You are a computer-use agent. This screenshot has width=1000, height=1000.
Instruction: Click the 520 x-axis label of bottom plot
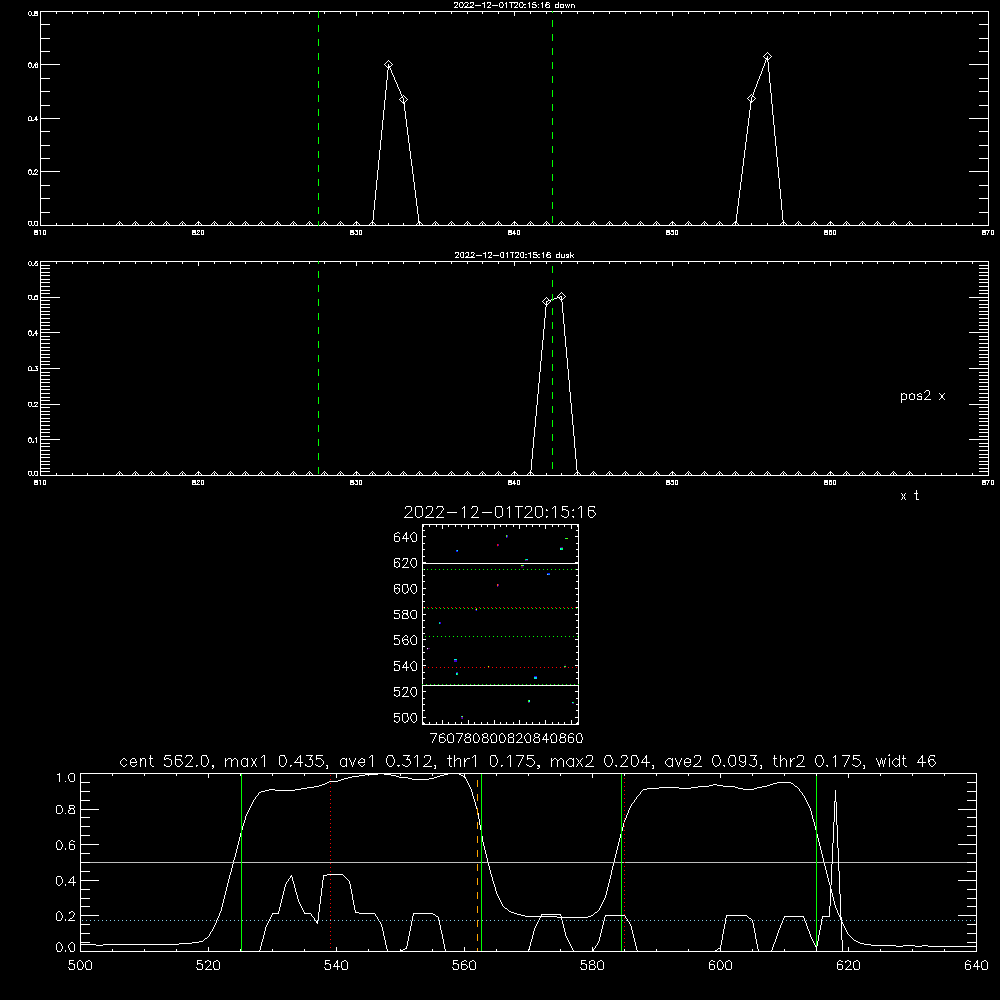click(208, 966)
